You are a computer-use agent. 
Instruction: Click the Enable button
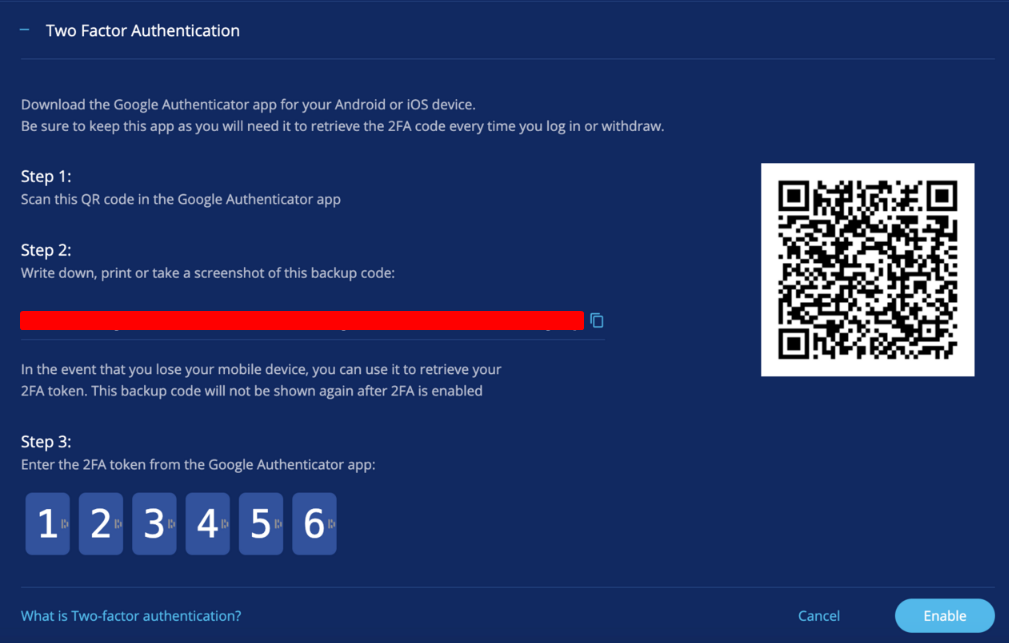tap(944, 615)
